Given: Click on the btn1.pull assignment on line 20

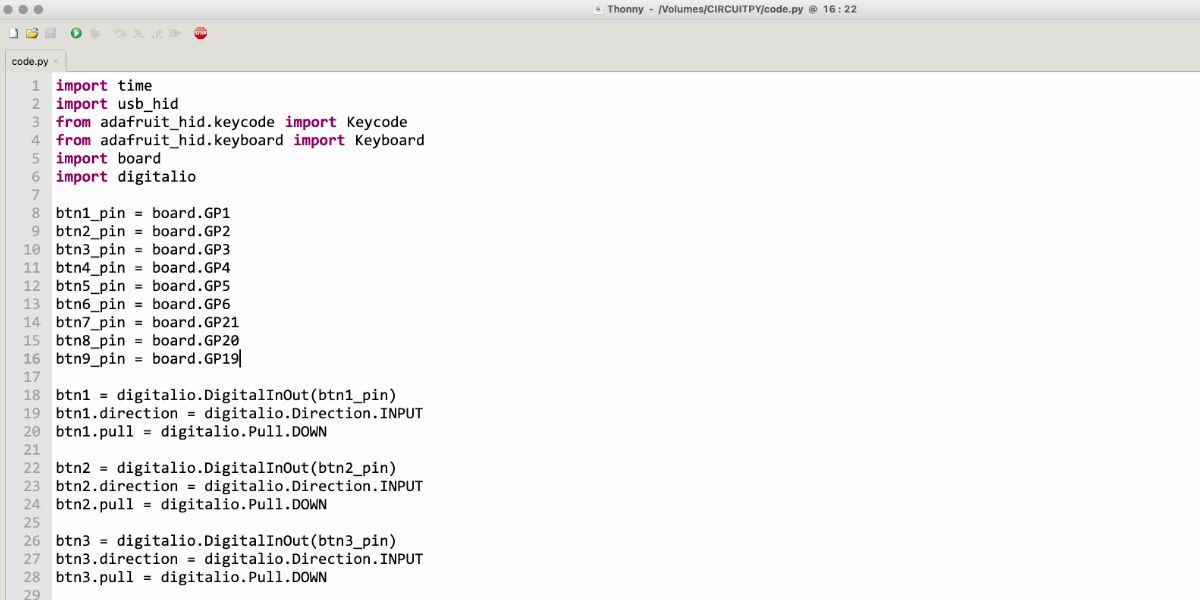Looking at the screenshot, I should (191, 432).
